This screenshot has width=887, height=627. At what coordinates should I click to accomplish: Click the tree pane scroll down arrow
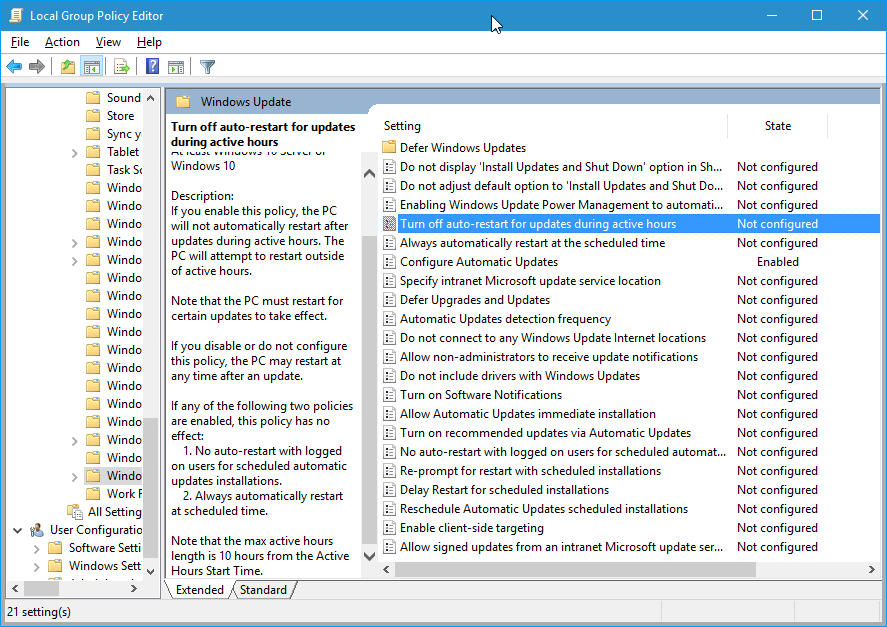[150, 571]
